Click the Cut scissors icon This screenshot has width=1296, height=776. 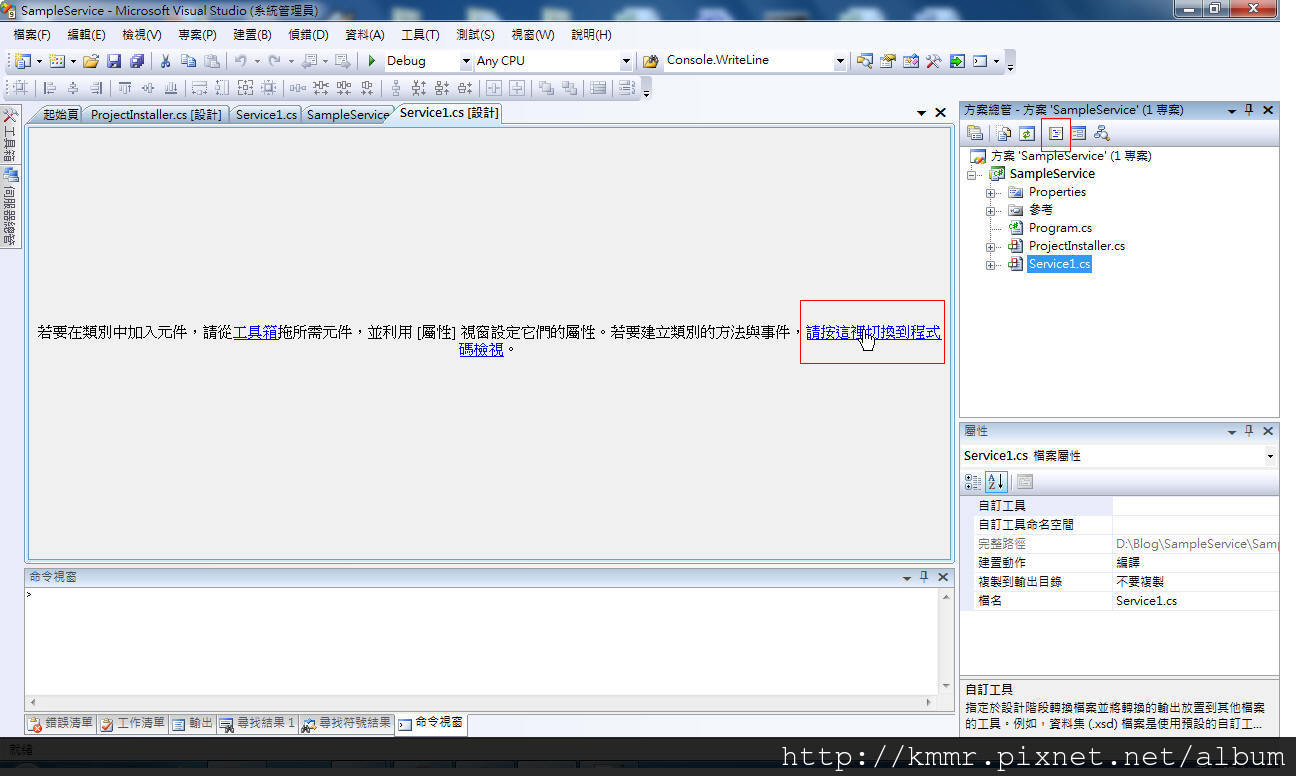pyautogui.click(x=166, y=61)
